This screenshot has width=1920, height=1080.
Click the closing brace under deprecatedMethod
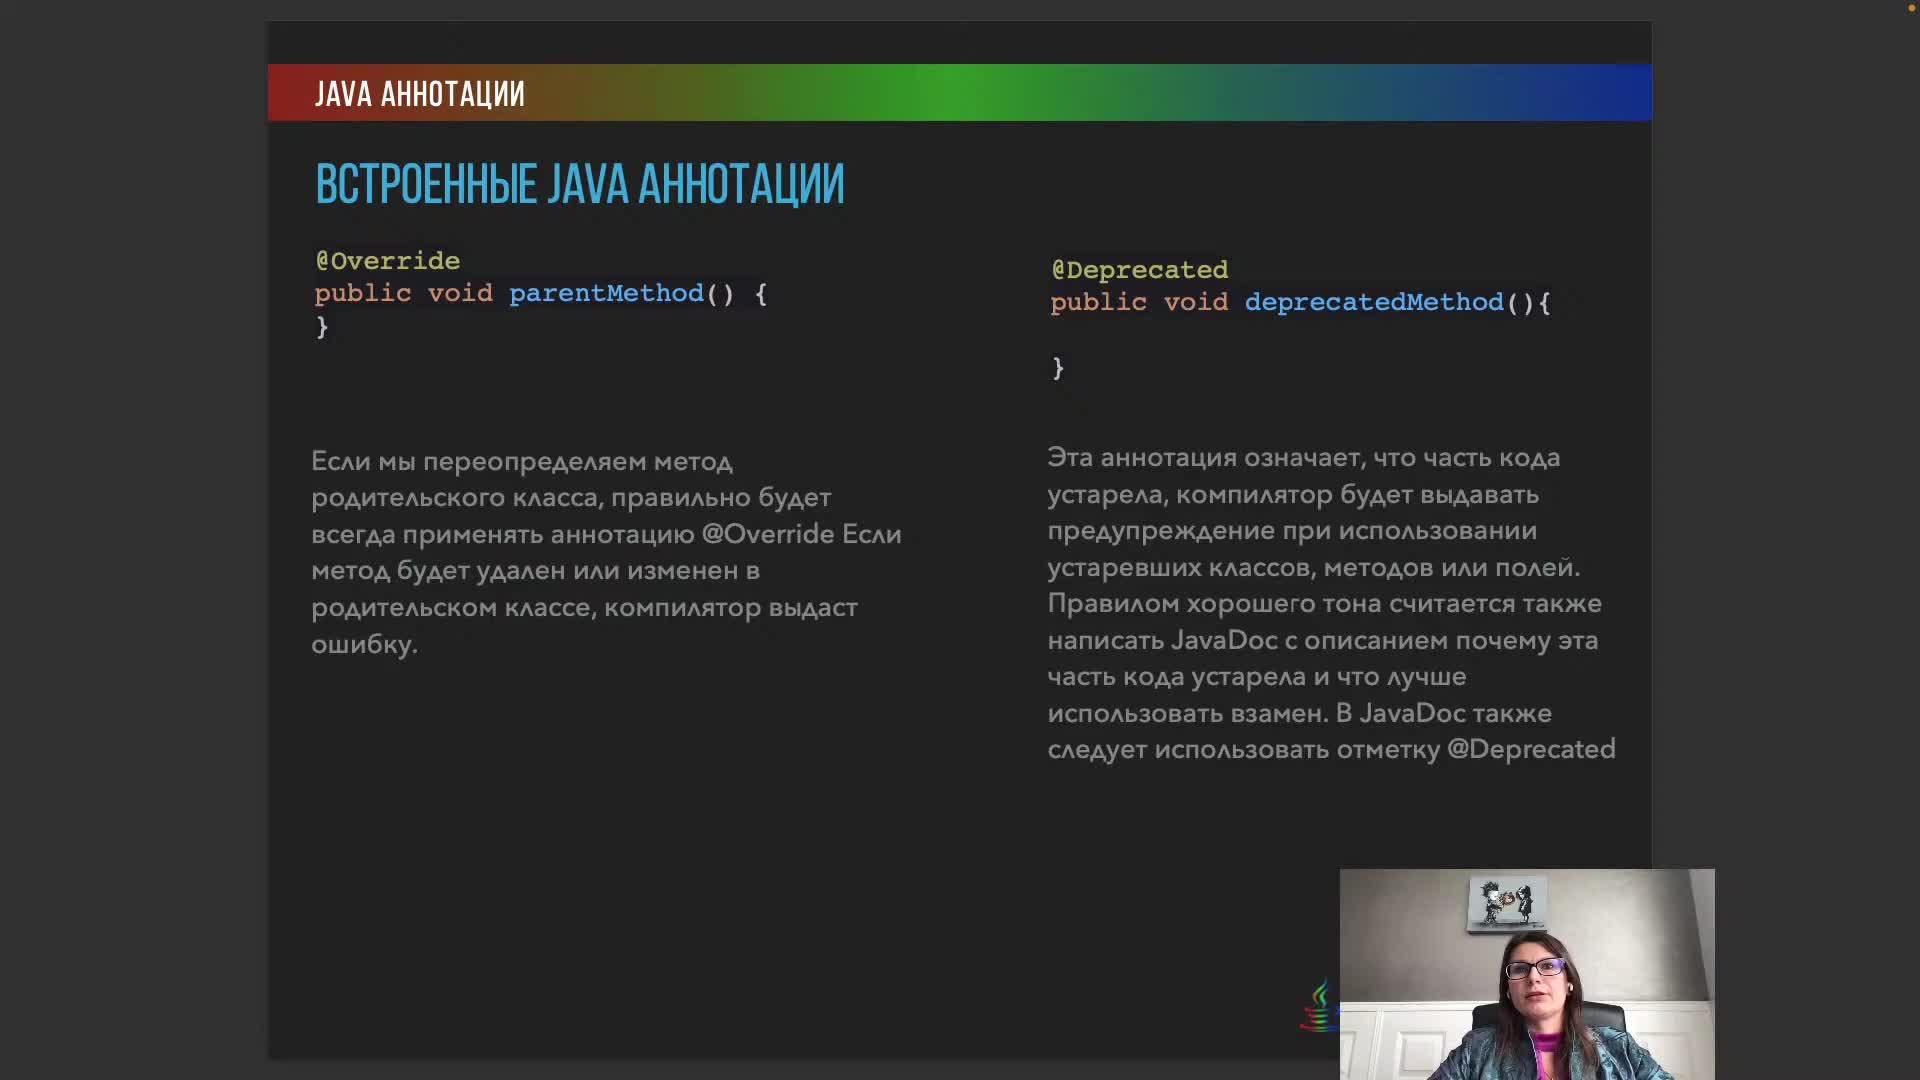tap(1058, 368)
